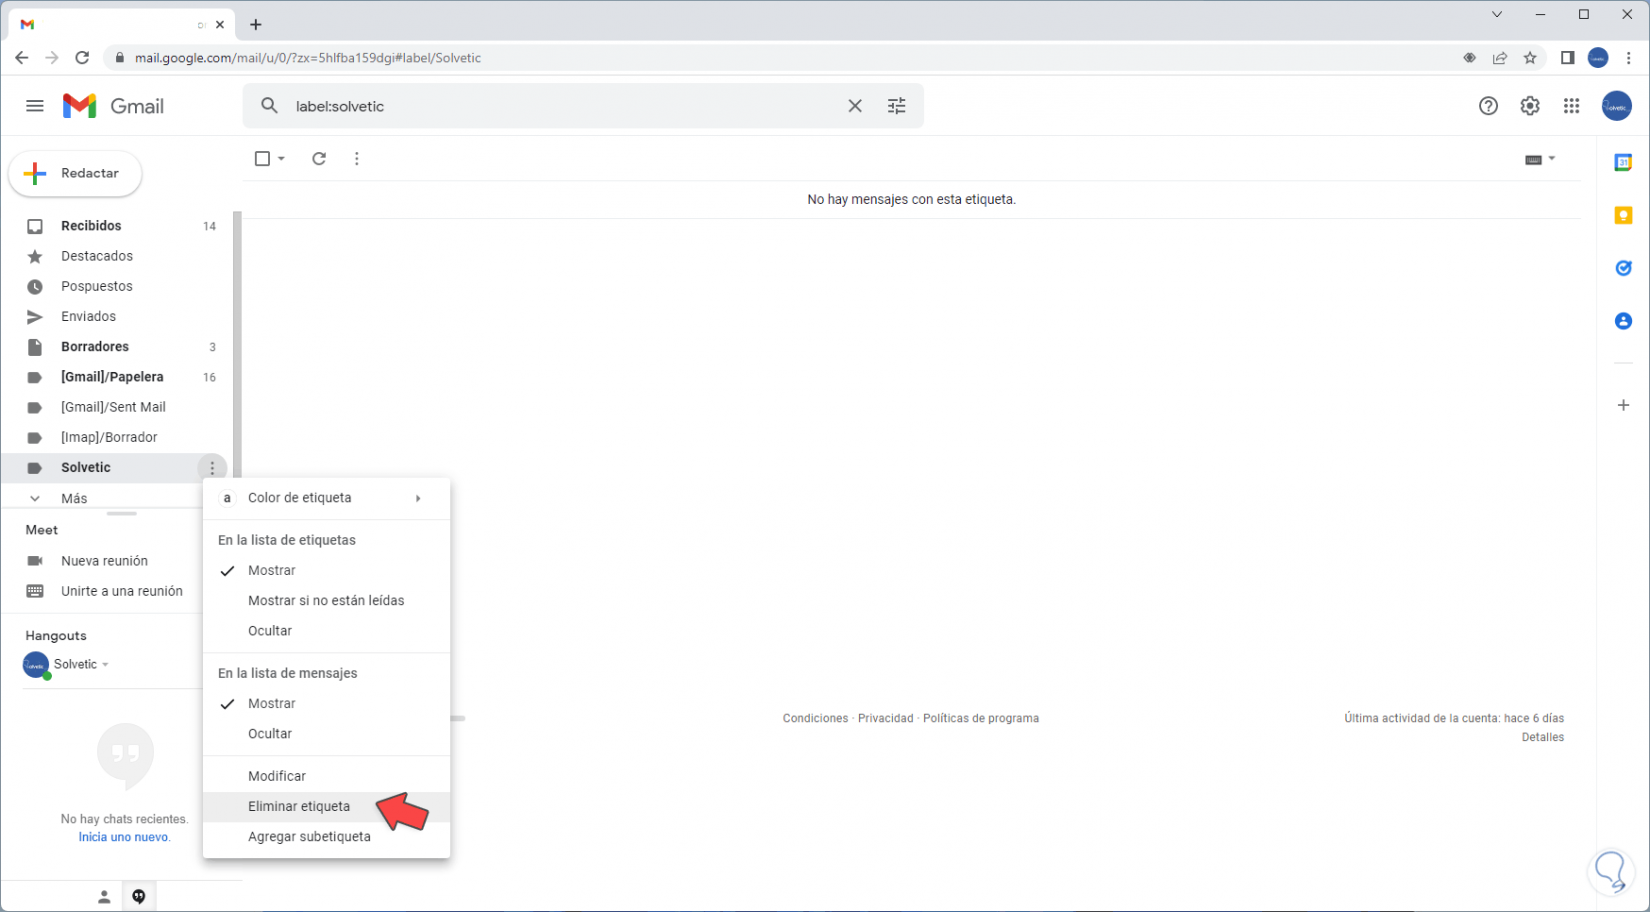Open Chrome tab search chevron
1650x912 pixels.
point(1497,14)
